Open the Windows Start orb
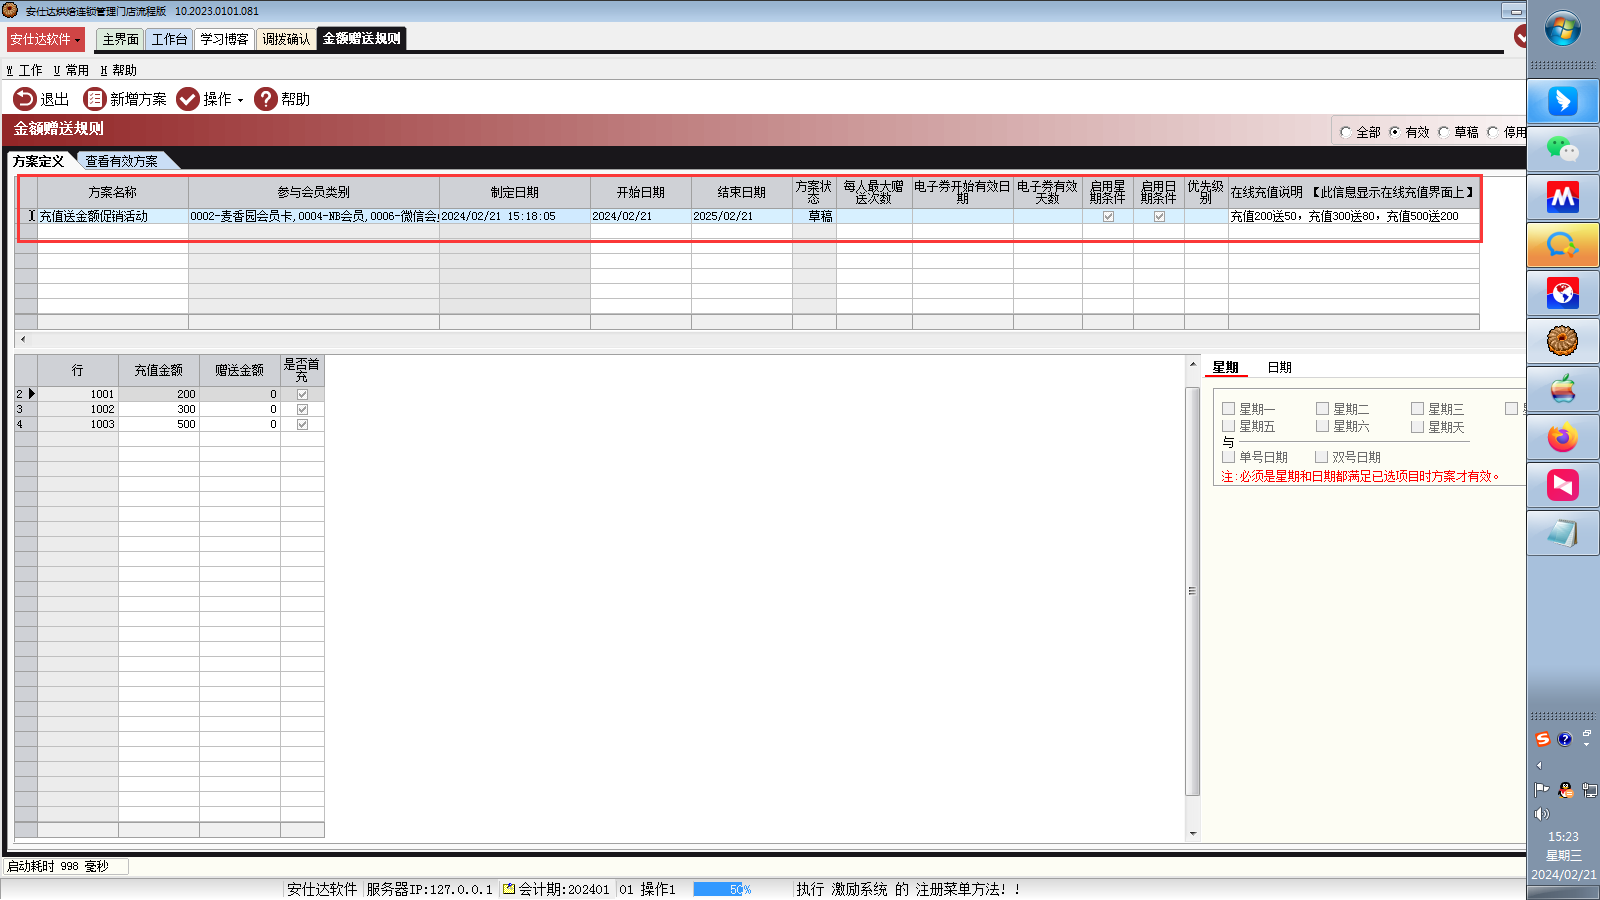Screen dimensions: 1600x900 [1563, 29]
